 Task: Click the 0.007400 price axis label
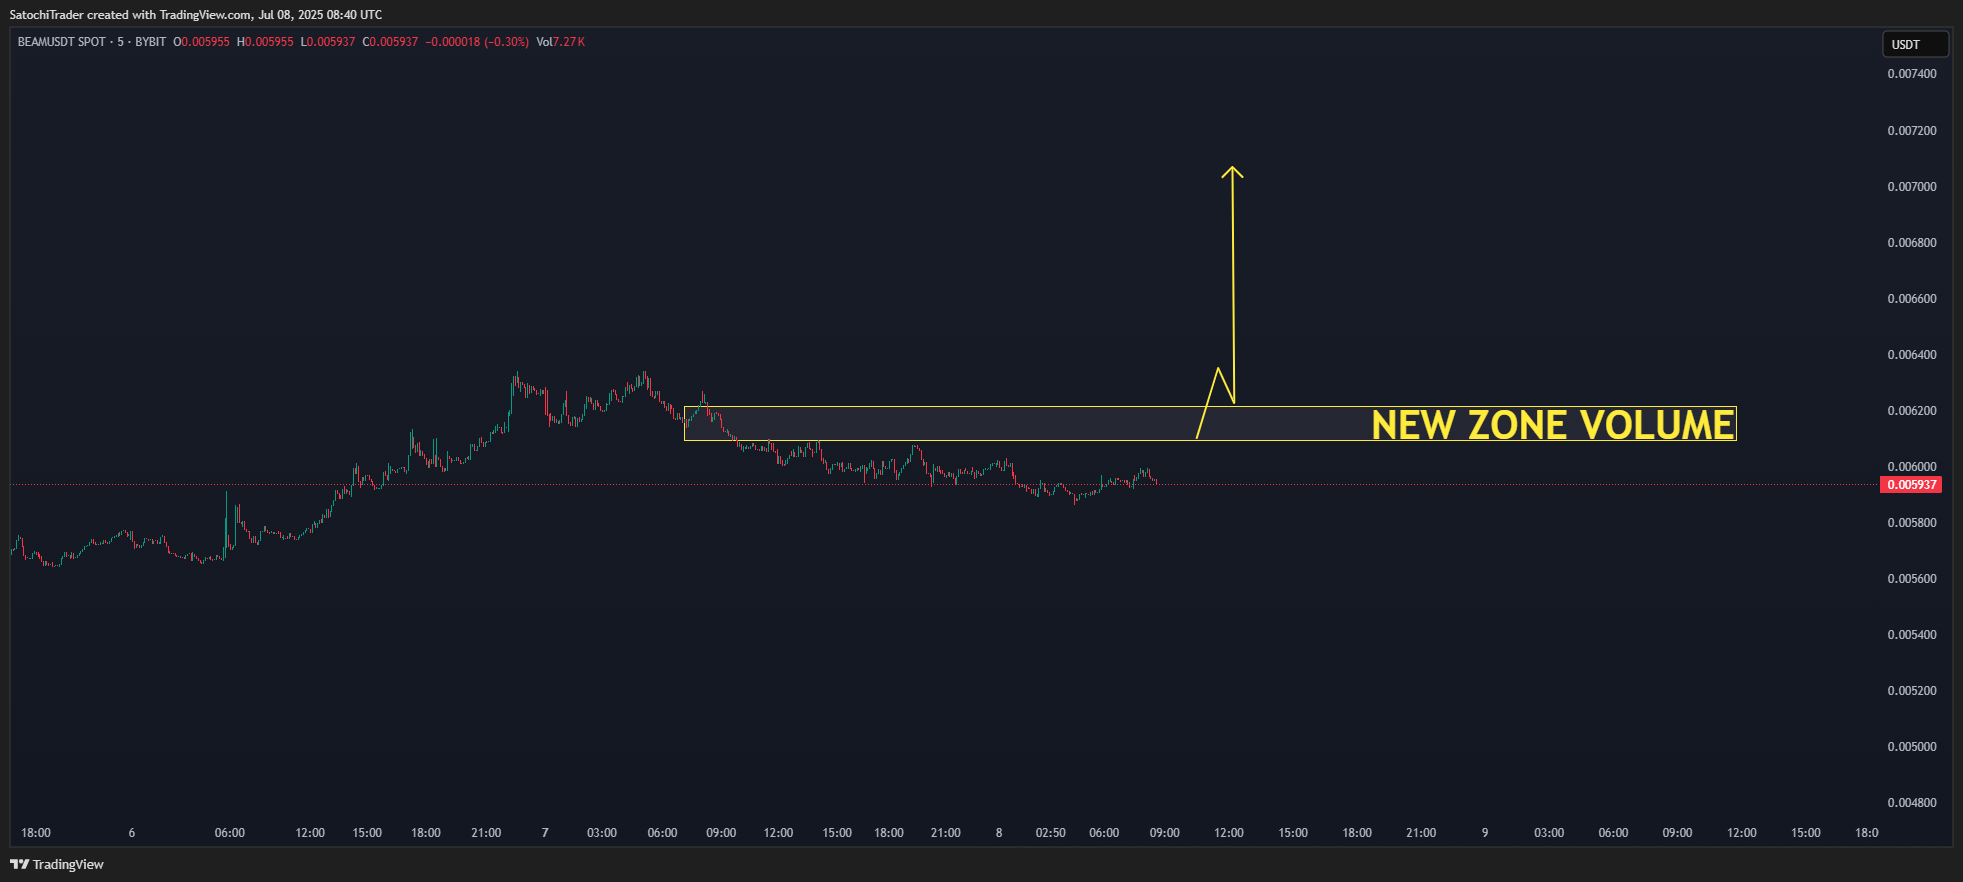click(1912, 74)
